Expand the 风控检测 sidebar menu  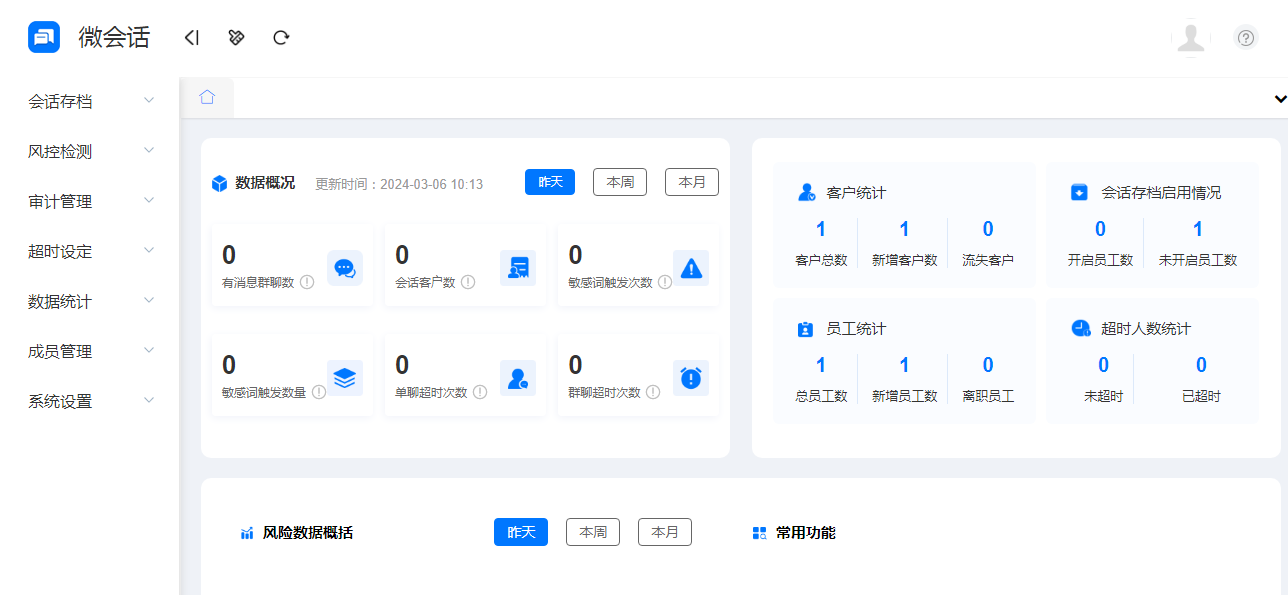(90, 151)
